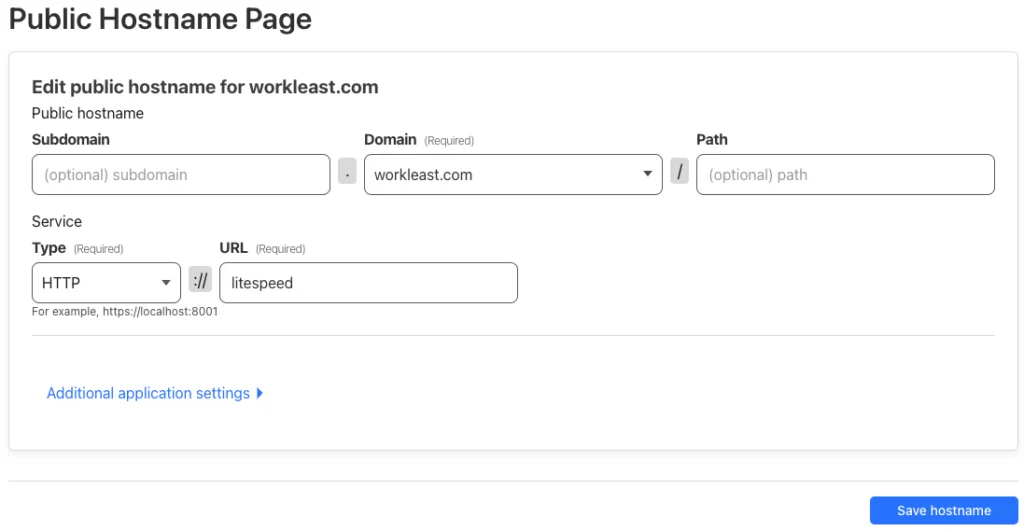Viewport: 1024px width, 531px height.
Task: Click the Domain dropdown arrow
Action: pyautogui.click(x=647, y=174)
